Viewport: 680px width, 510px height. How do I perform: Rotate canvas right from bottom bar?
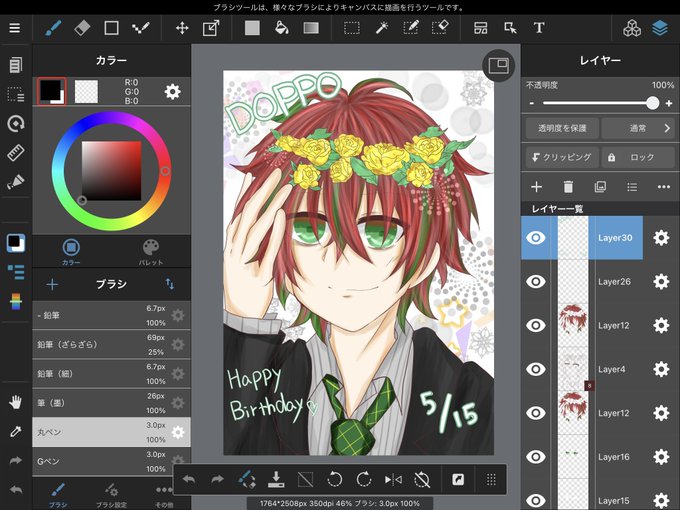[x=363, y=479]
